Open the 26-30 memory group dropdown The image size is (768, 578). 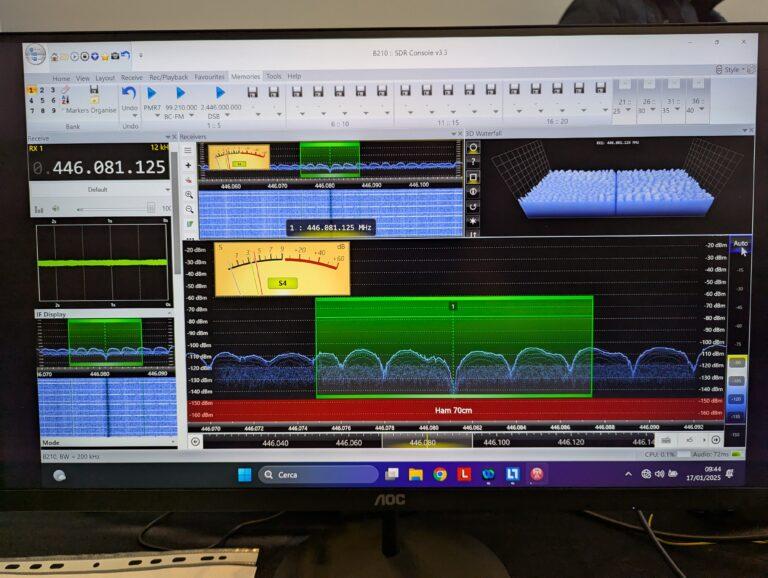653,110
